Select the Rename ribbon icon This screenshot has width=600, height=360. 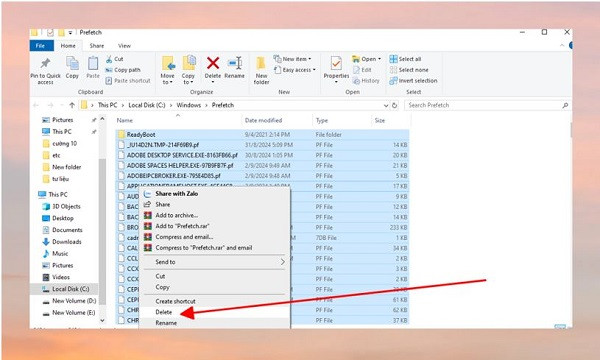coord(235,63)
